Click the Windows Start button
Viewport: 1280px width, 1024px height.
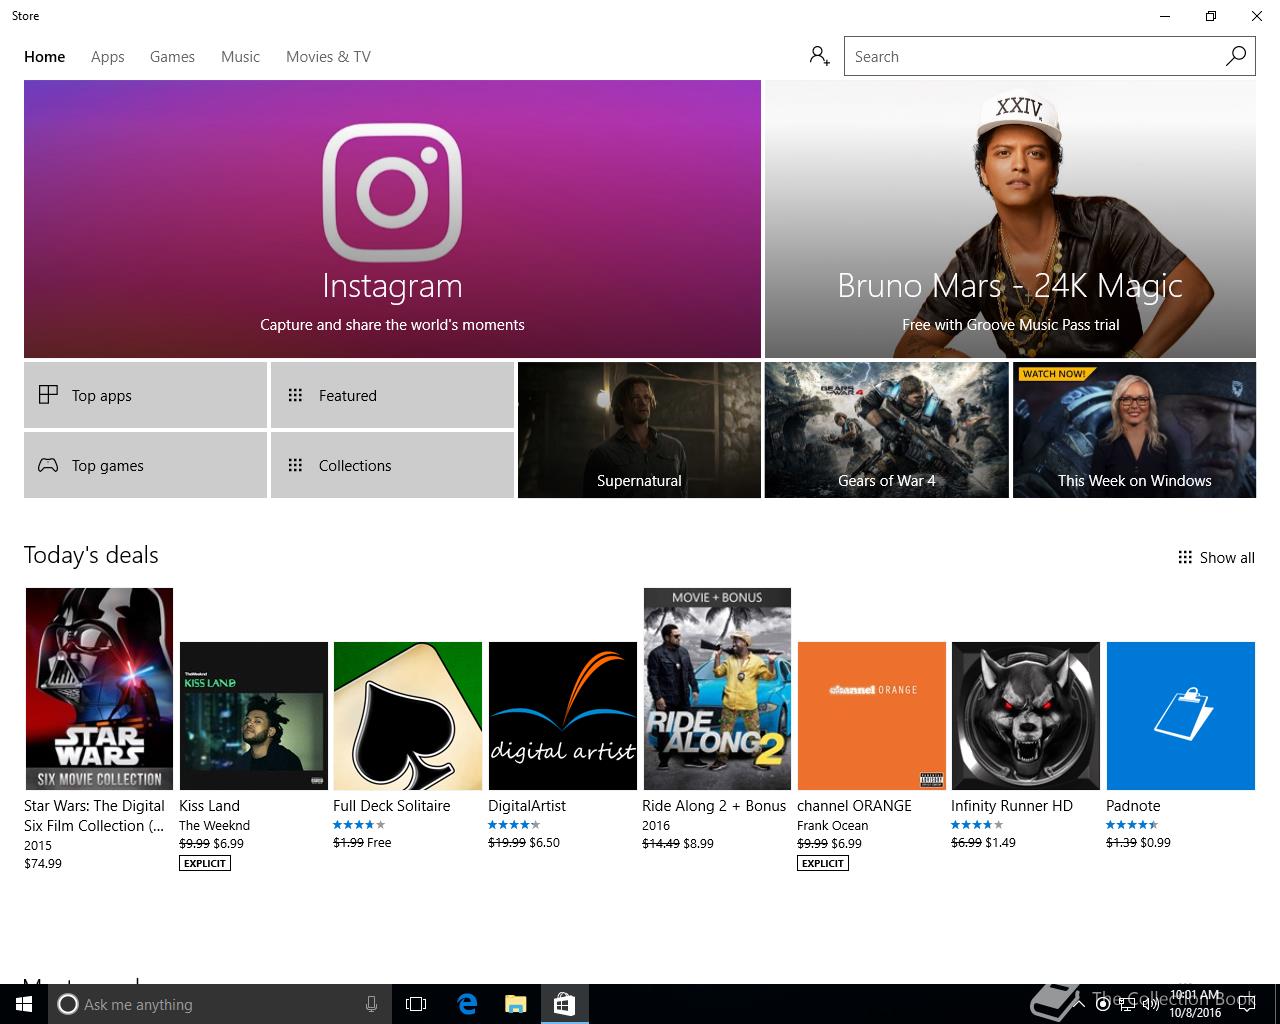pyautogui.click(x=24, y=1004)
